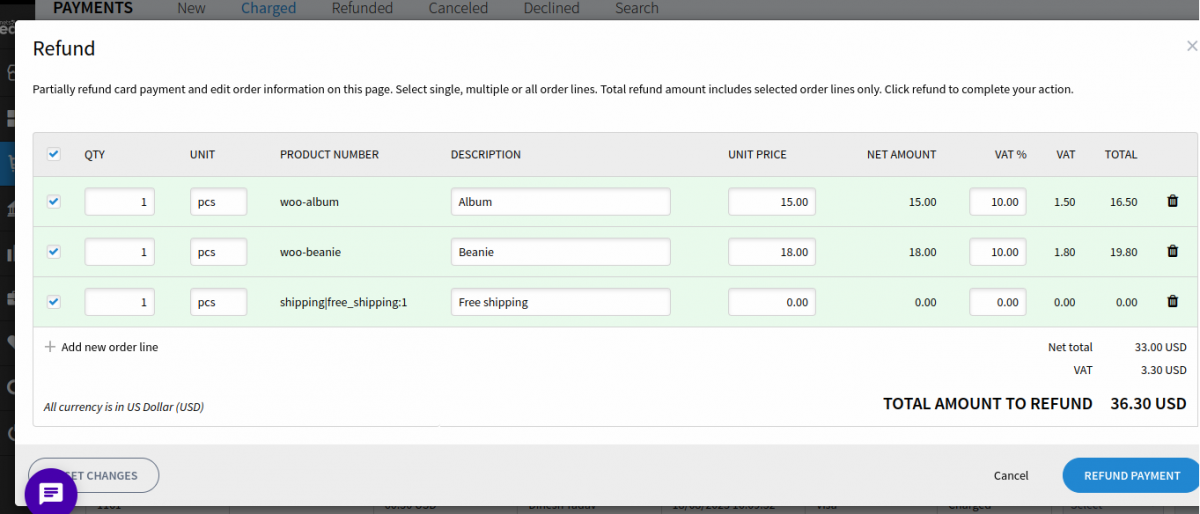Click the PRODUCT NUMBER column header

329,155
